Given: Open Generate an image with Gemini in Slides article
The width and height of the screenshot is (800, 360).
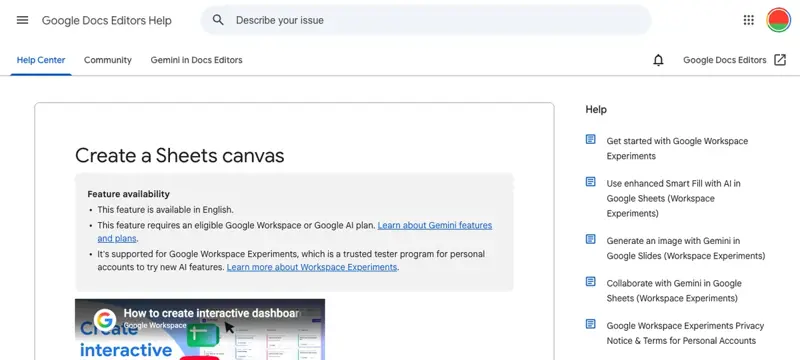Looking at the screenshot, I should [686, 248].
